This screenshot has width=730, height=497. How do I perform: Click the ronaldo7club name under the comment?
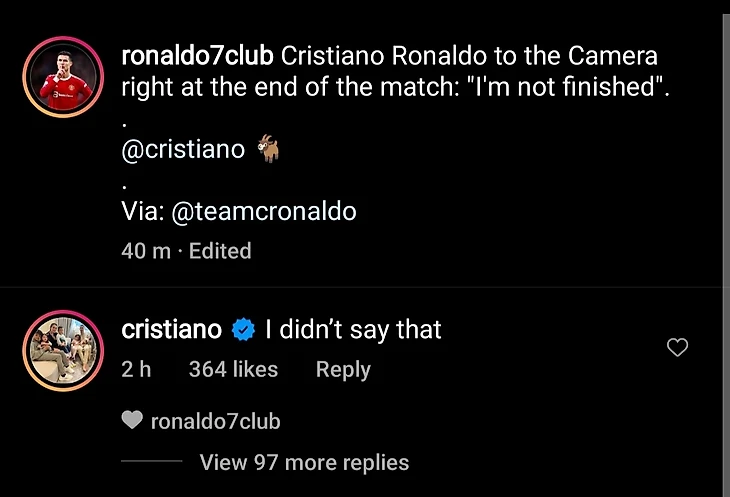click(215, 422)
